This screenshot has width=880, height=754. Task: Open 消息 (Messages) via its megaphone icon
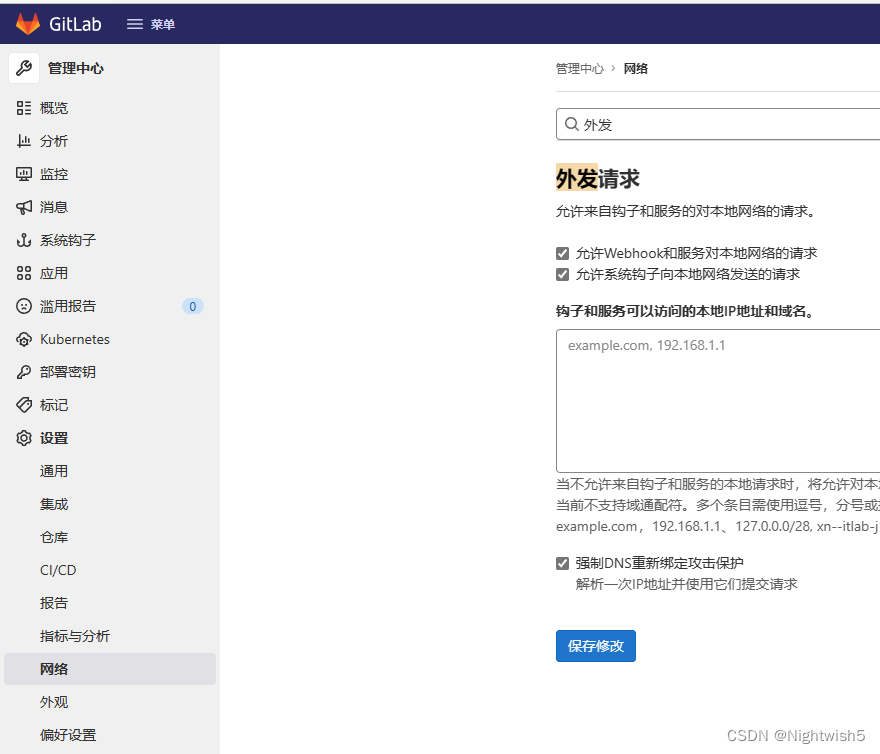23,206
